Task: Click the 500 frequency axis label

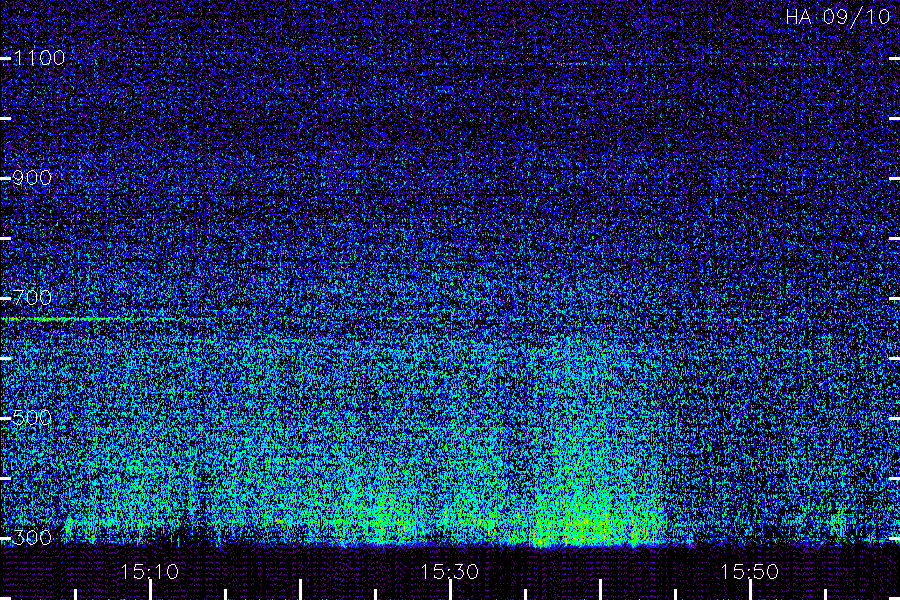Action: click(x=32, y=418)
